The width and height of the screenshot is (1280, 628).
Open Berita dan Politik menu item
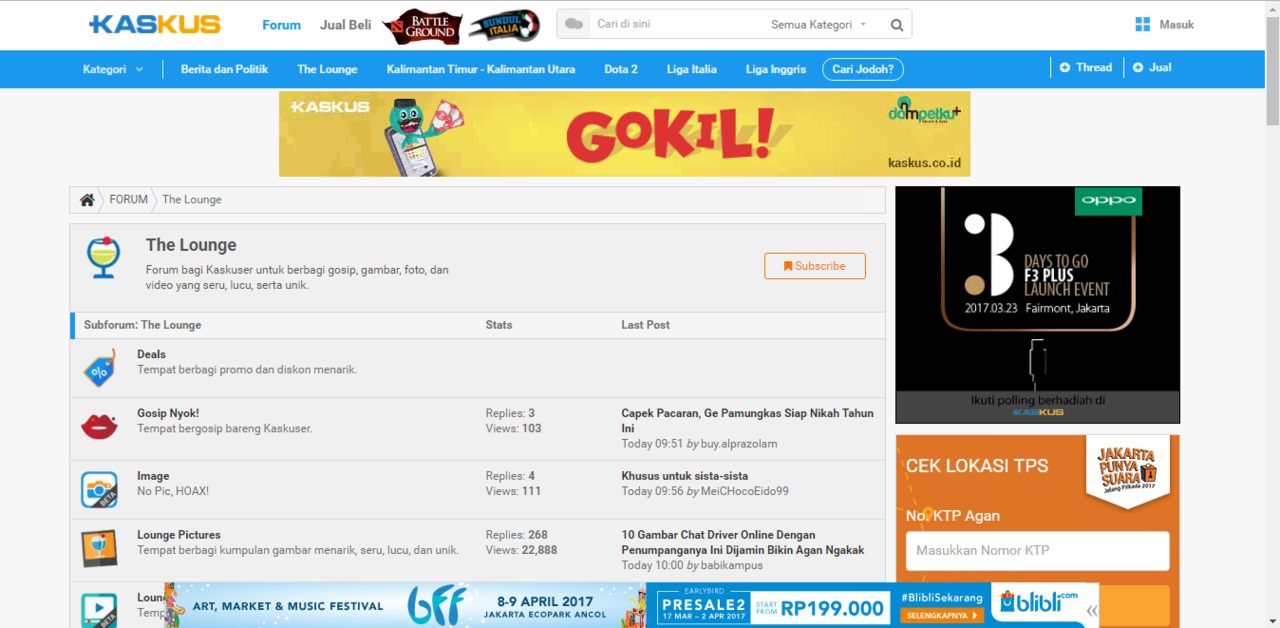pos(224,69)
